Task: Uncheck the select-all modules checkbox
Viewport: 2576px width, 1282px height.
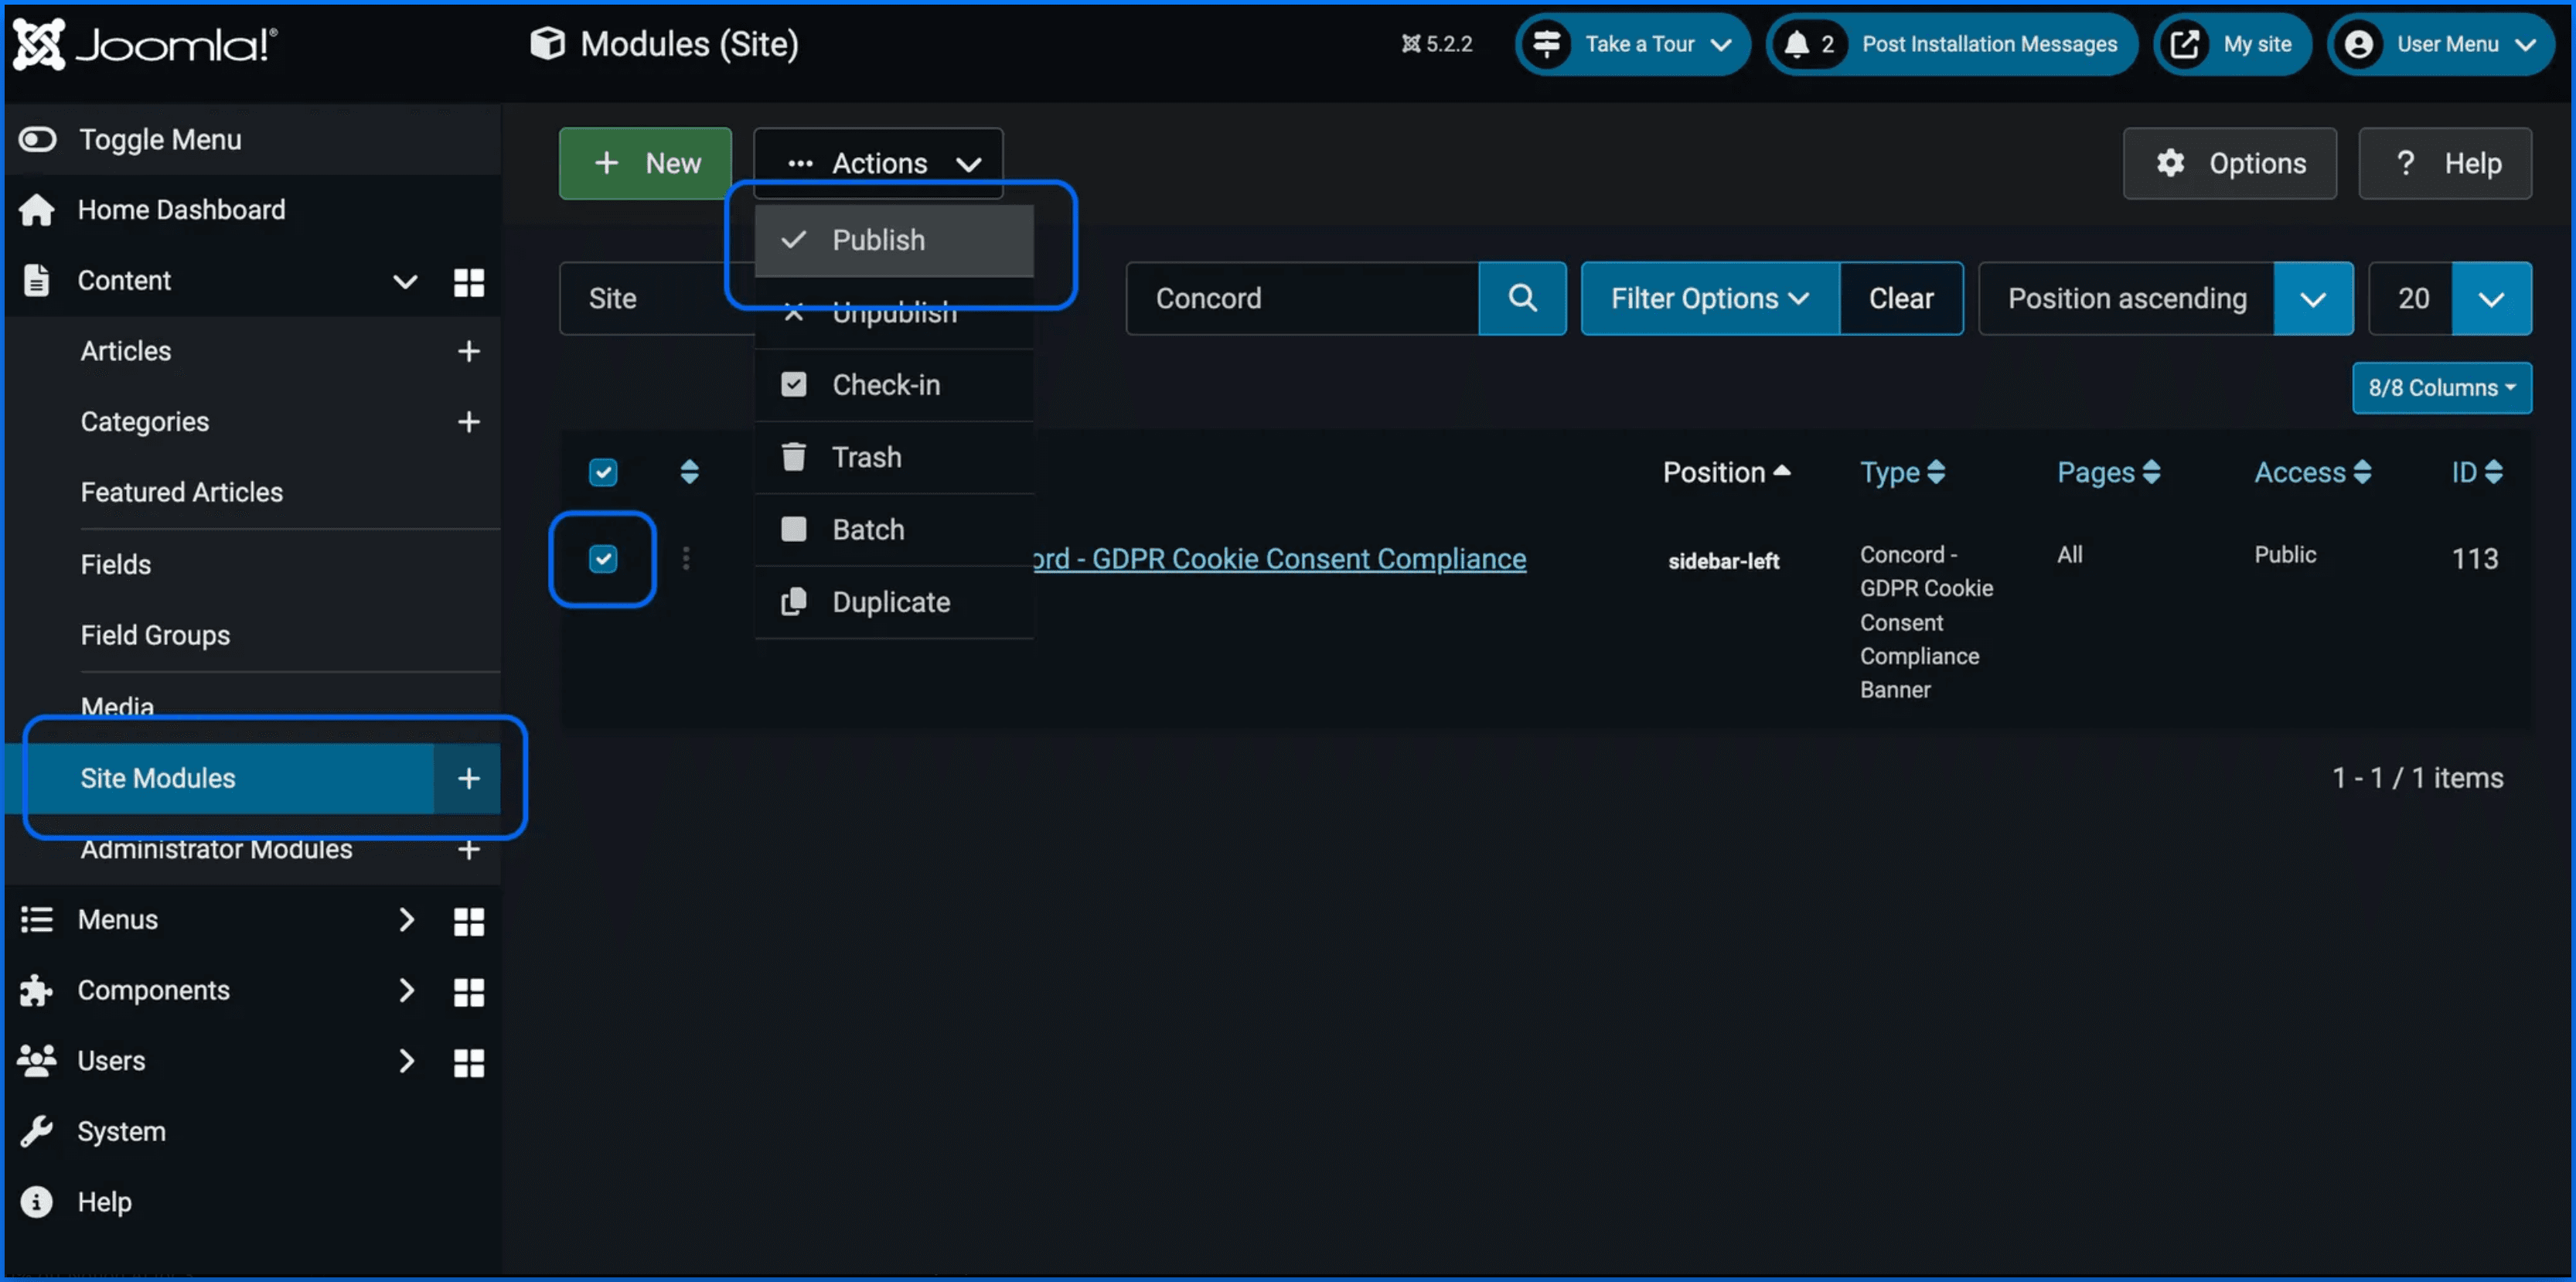Action: click(603, 472)
